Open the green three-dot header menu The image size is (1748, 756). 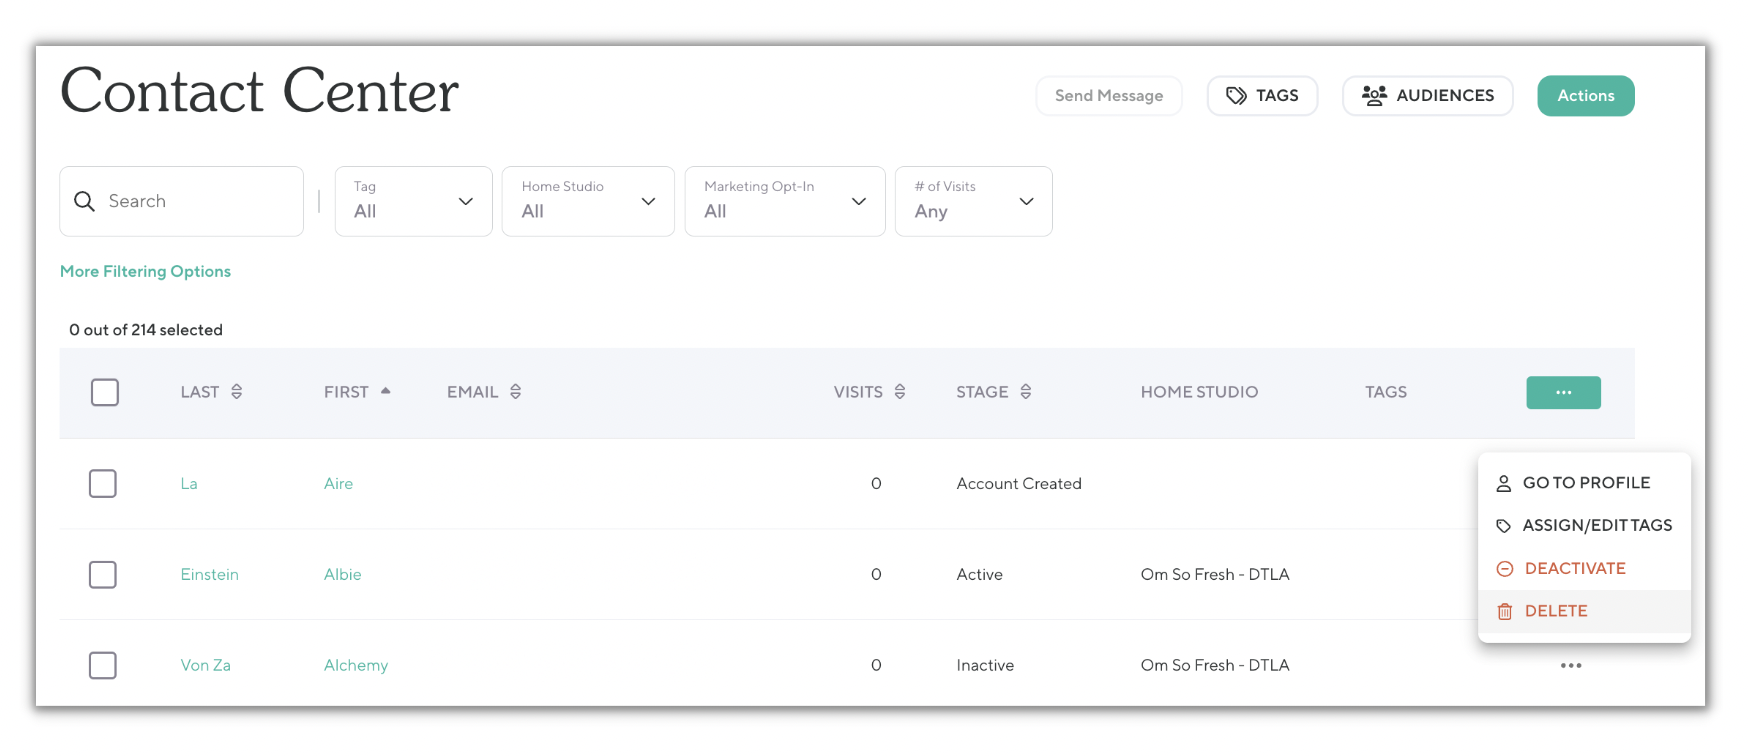coord(1563,393)
